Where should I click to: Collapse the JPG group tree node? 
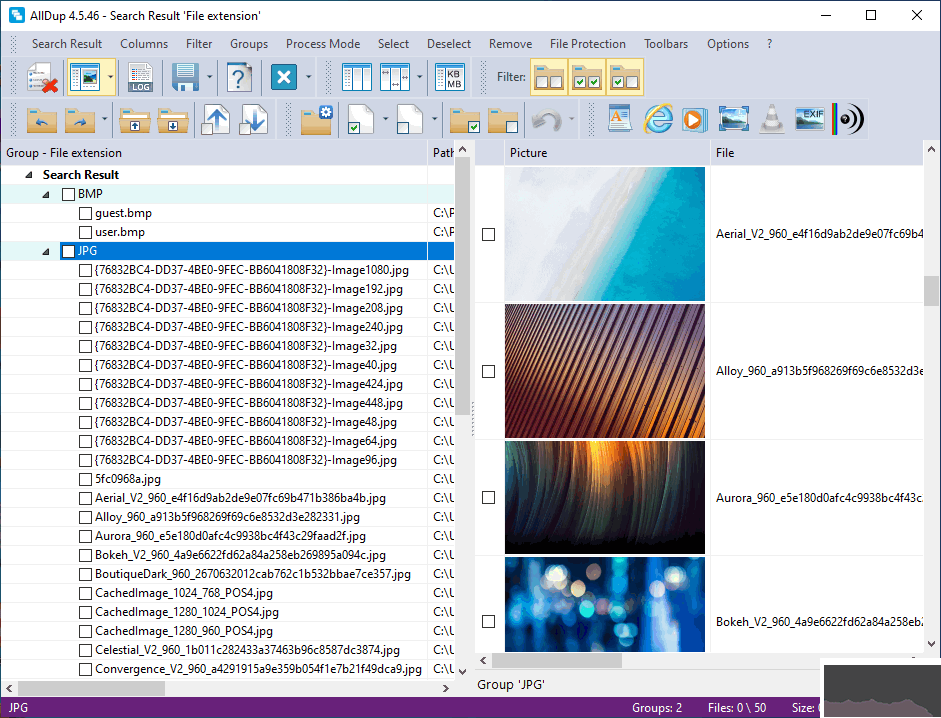point(46,251)
